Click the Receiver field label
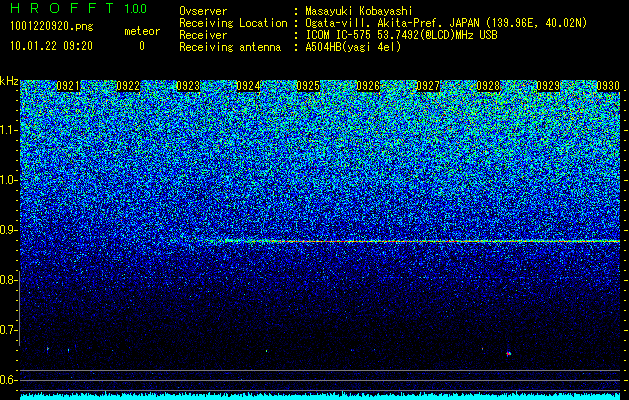This screenshot has width=629, height=400. pos(203,35)
